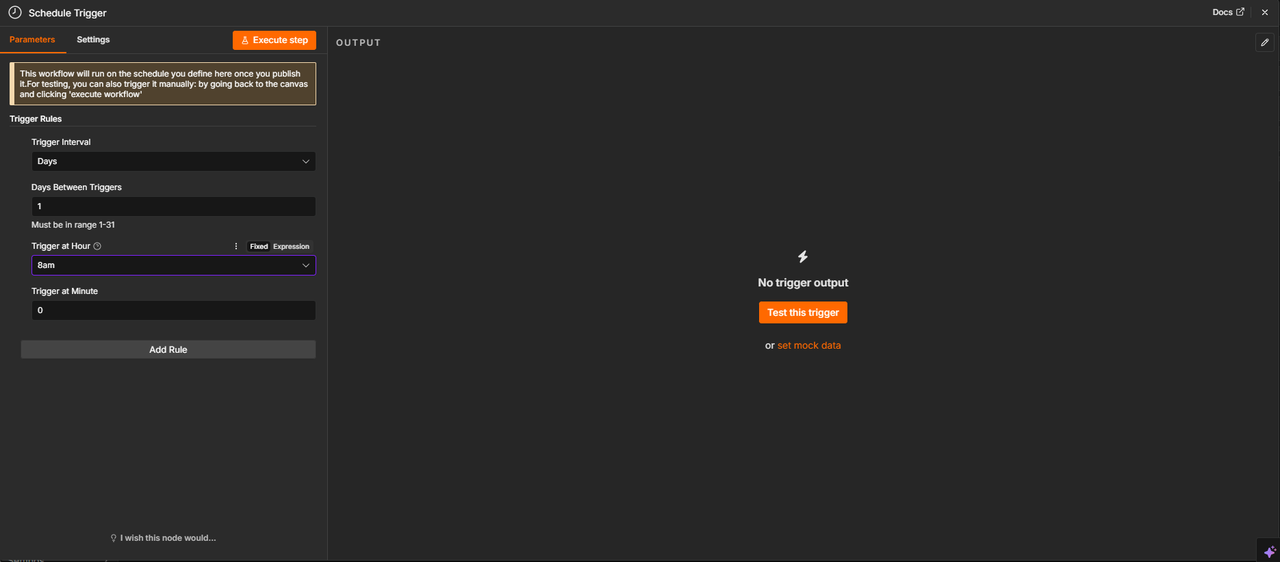1280x562 pixels.
Task: Click the lightning bolt trigger icon
Action: 803,257
